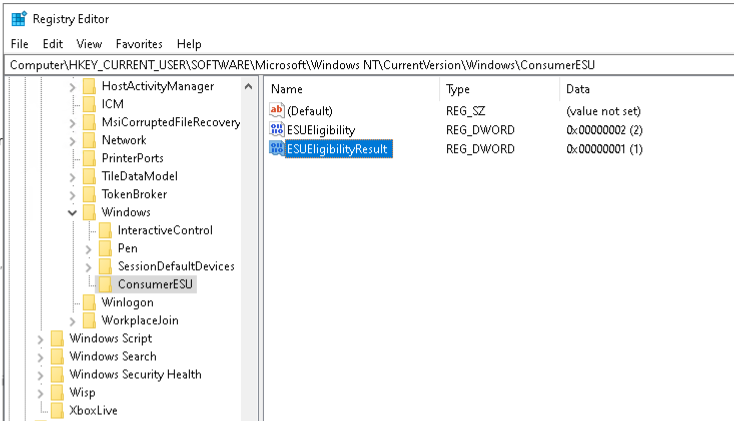Image resolution: width=734 pixels, height=421 pixels.
Task: Expand the HostActivityManager key
Action: (x=72, y=87)
